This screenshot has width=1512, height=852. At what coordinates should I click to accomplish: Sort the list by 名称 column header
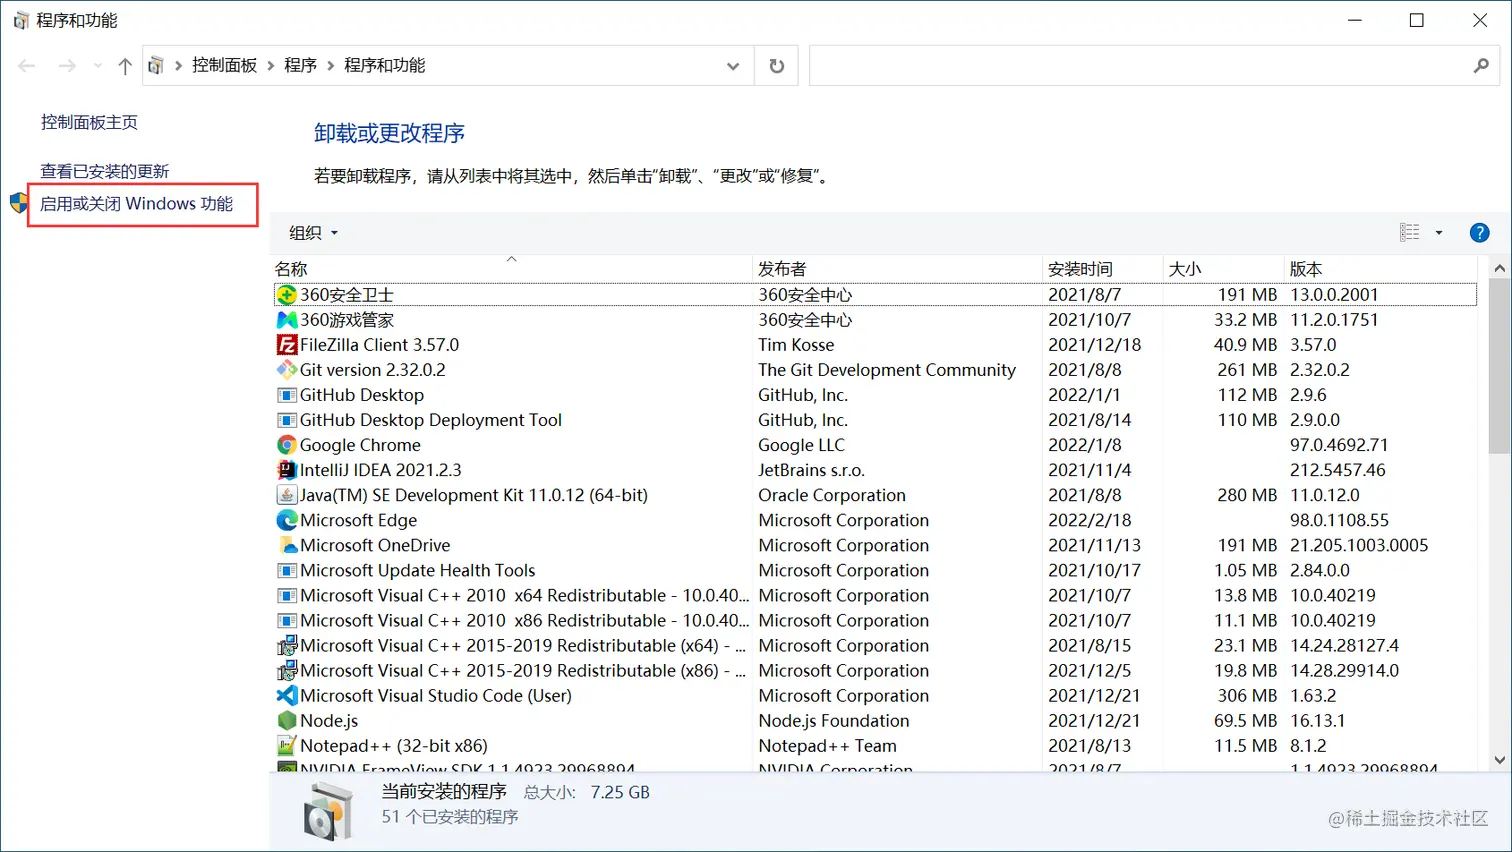coord(511,269)
